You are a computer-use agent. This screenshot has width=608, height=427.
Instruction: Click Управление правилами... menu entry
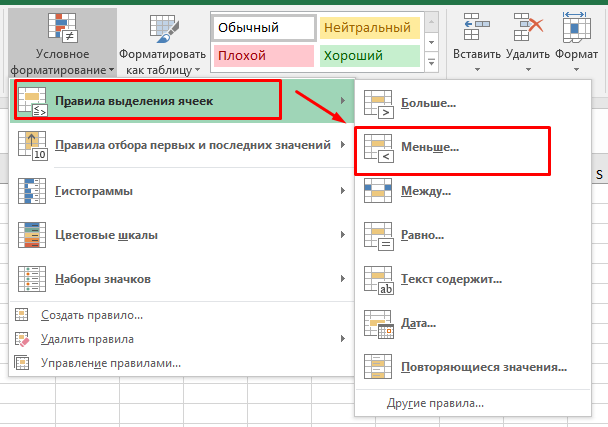coord(182,363)
